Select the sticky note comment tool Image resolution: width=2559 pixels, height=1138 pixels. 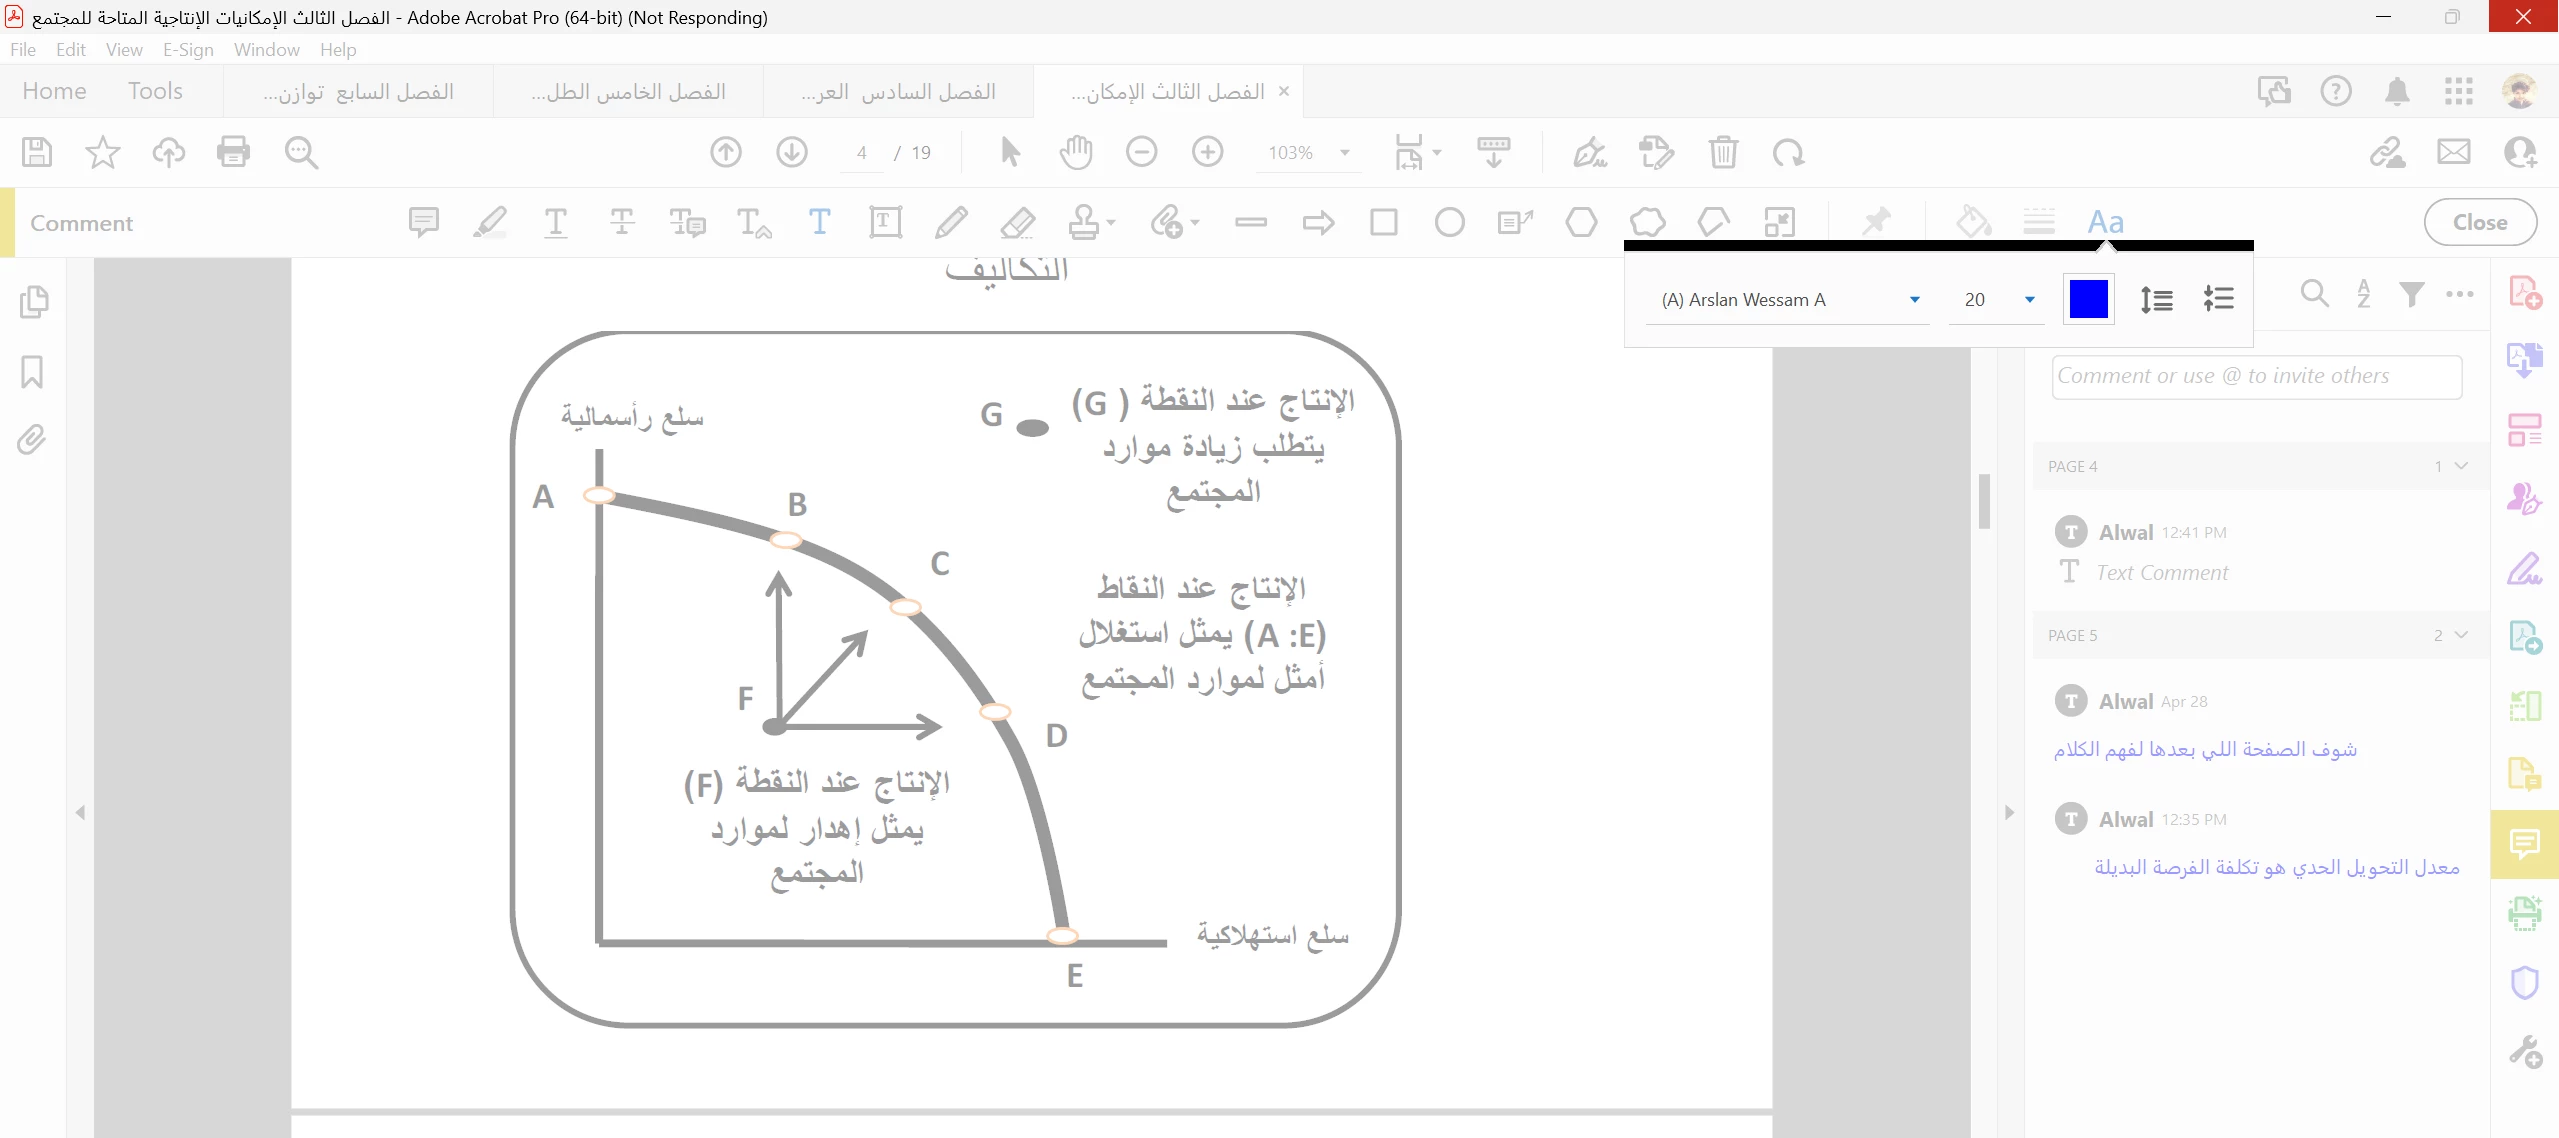(423, 222)
